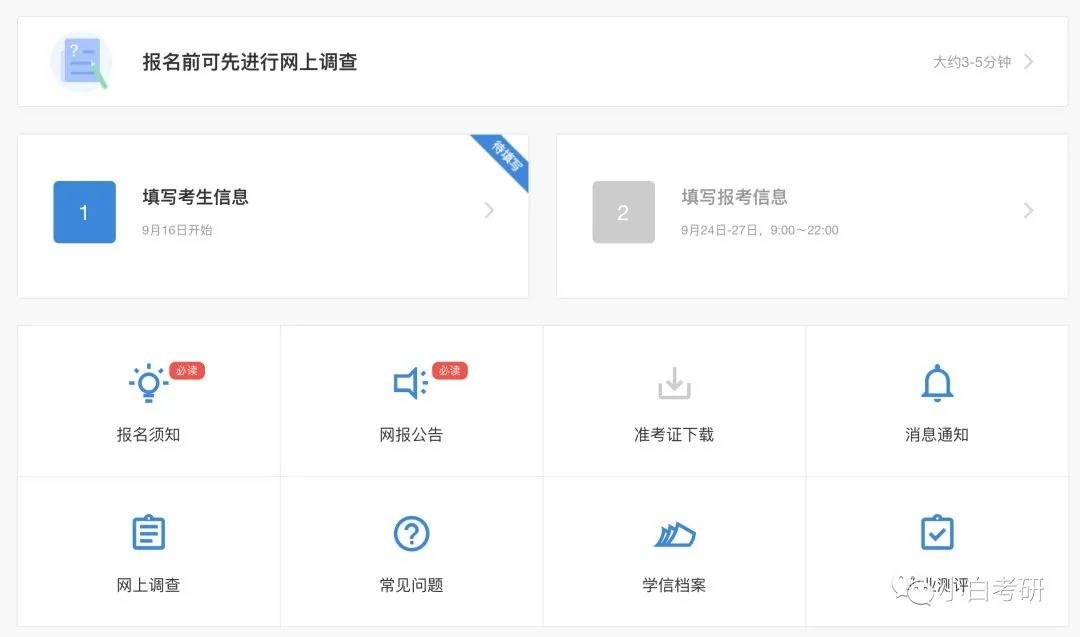This screenshot has height=637, width=1080.
Task: Click the 报名前可先进行网上调查 banner link
Action: (x=249, y=61)
